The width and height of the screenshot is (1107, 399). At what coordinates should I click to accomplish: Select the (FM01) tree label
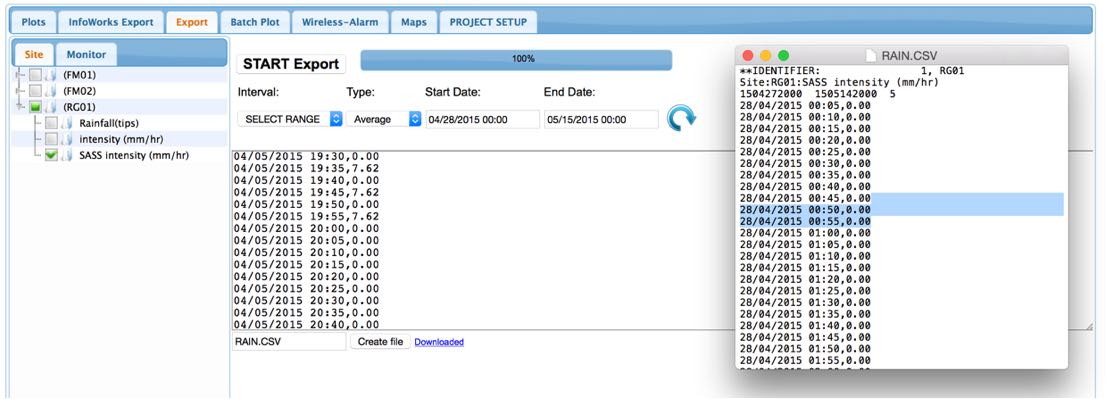click(x=79, y=76)
